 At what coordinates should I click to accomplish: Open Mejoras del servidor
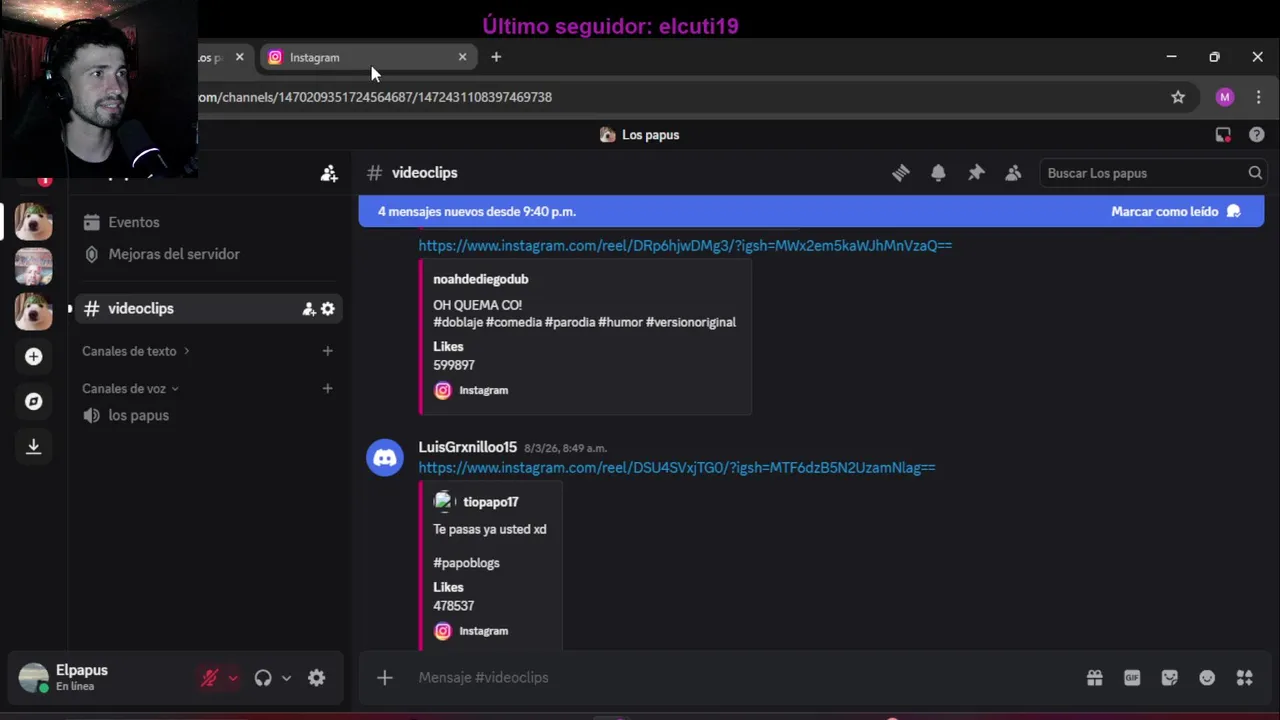pos(208,254)
